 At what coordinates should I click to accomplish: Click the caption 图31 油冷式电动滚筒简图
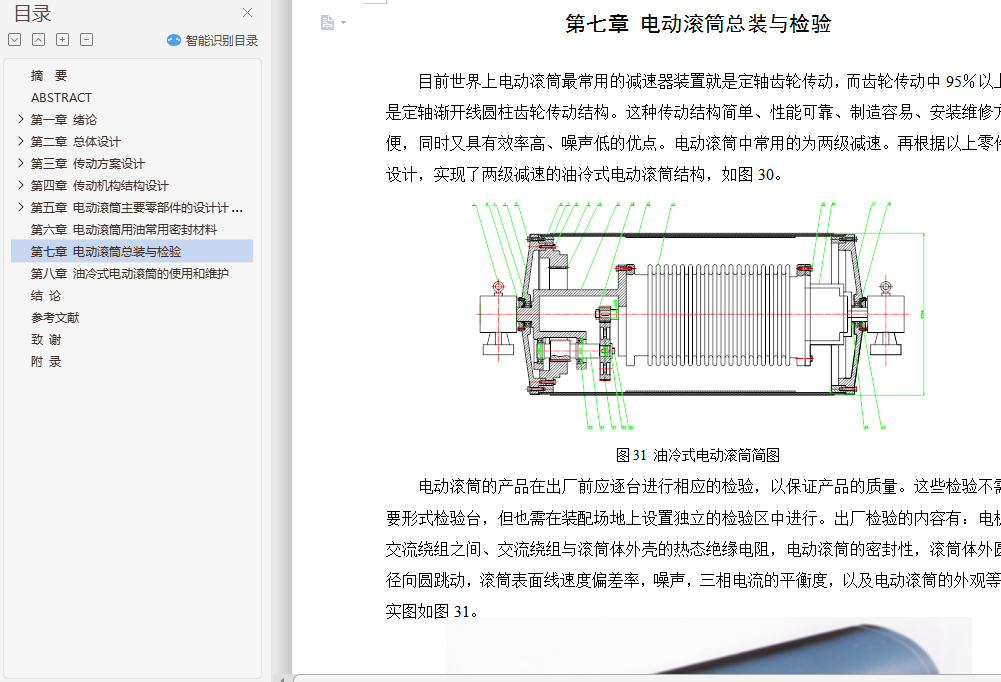click(698, 455)
